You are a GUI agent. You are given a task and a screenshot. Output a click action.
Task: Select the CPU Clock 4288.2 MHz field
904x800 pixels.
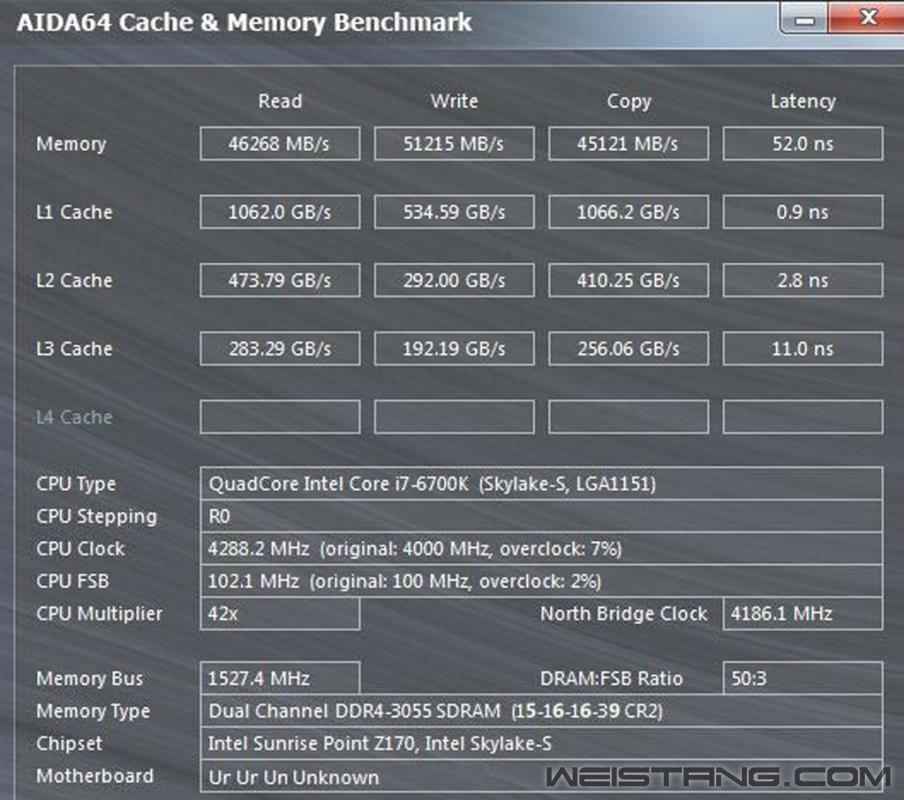point(540,549)
